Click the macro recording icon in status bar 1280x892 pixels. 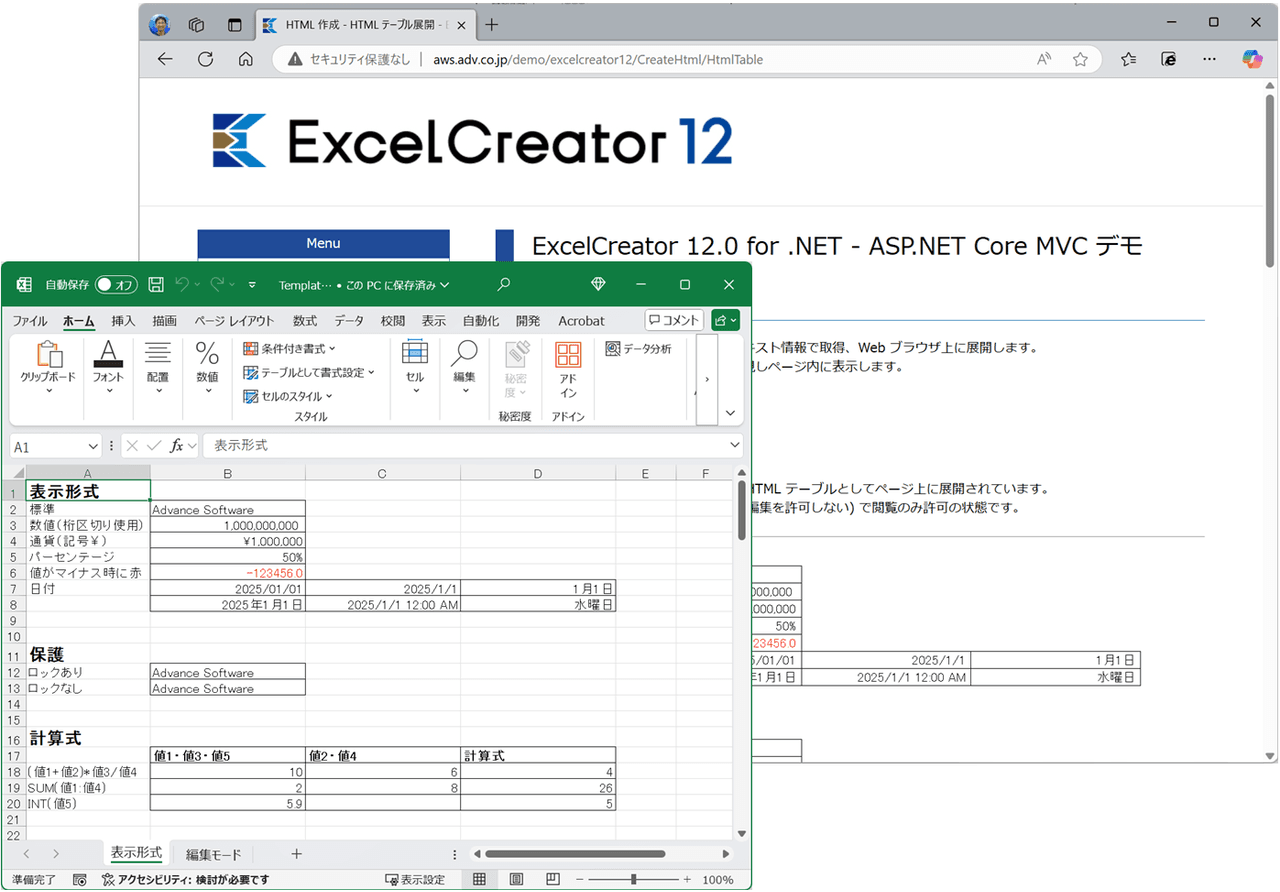pos(80,880)
